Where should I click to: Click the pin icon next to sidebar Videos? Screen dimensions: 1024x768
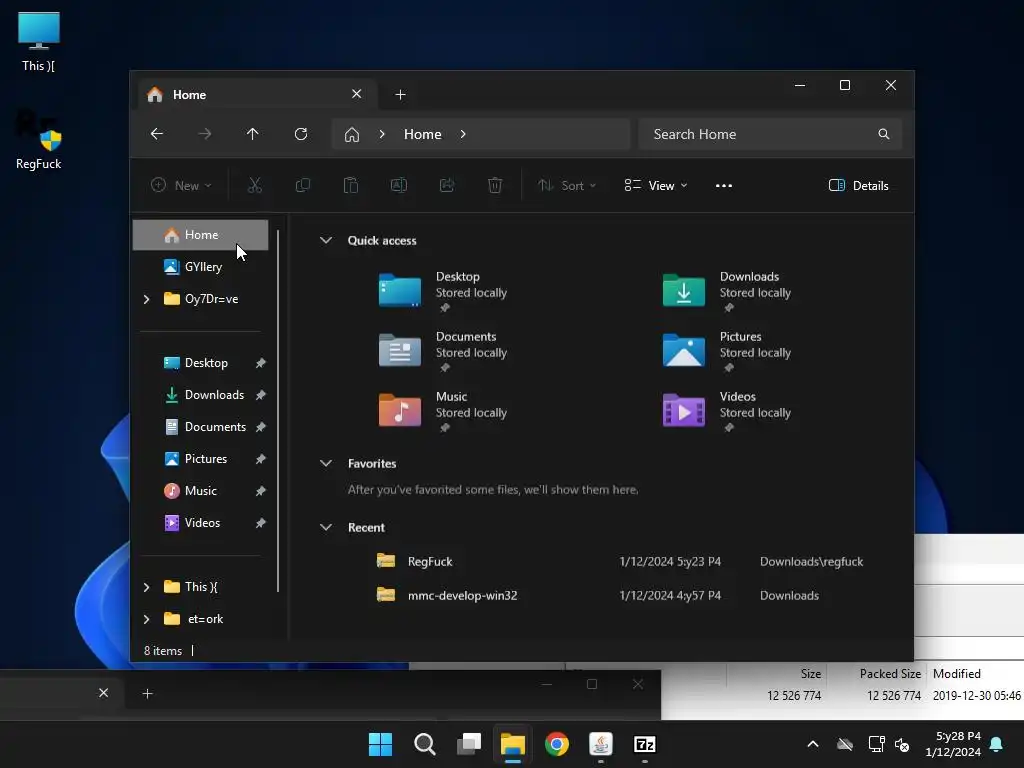pos(261,523)
